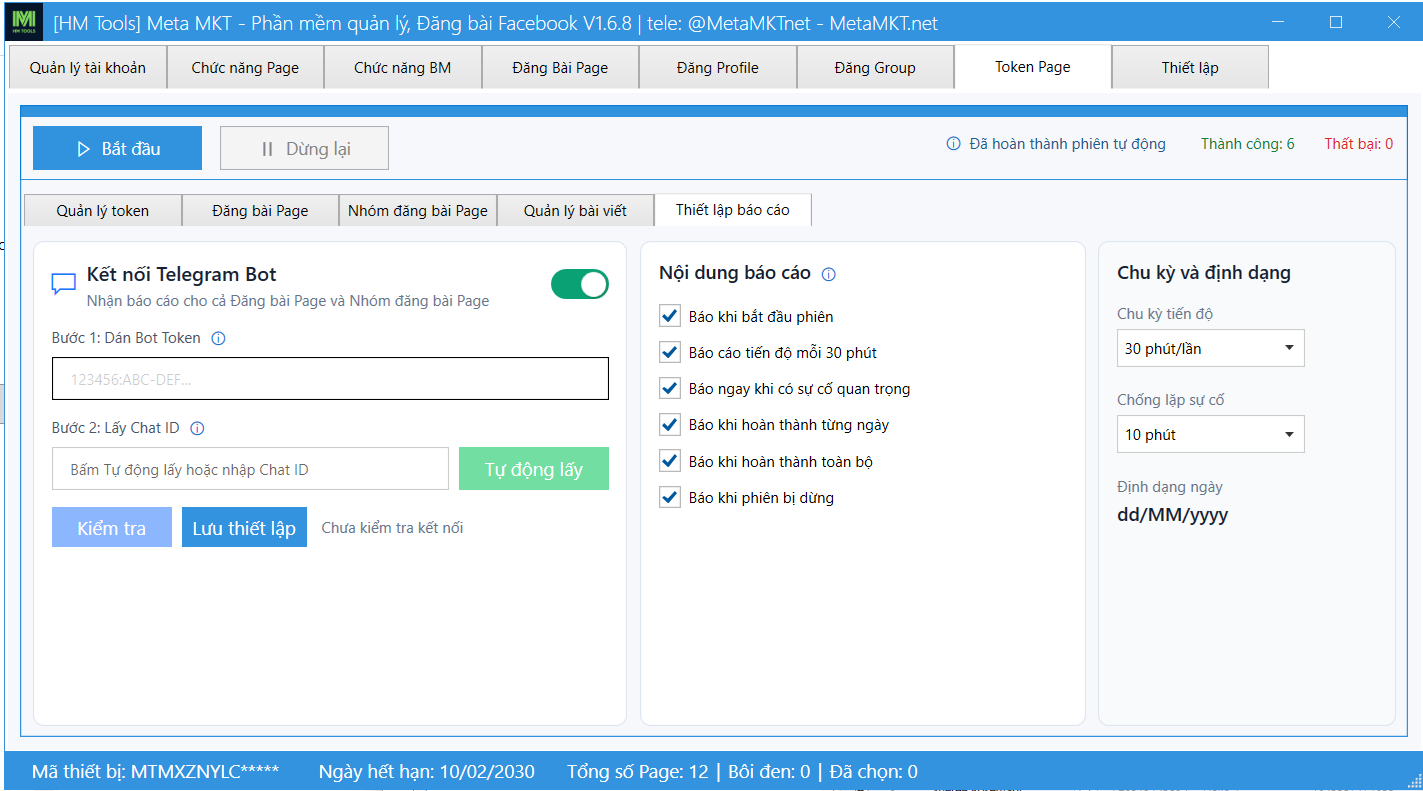This screenshot has width=1423, height=791.
Task: Click the Kiểm tra button
Action: [112, 528]
